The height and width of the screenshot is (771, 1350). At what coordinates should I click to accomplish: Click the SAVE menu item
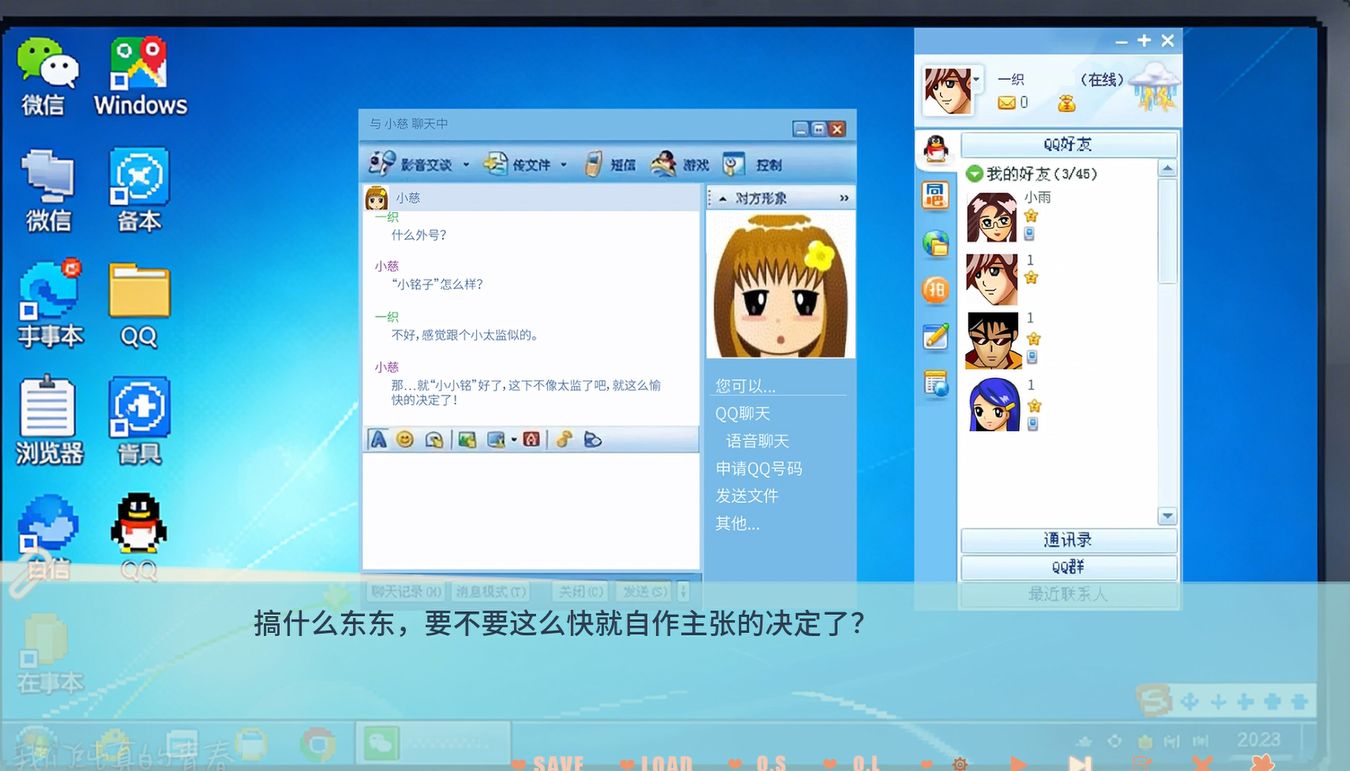558,764
